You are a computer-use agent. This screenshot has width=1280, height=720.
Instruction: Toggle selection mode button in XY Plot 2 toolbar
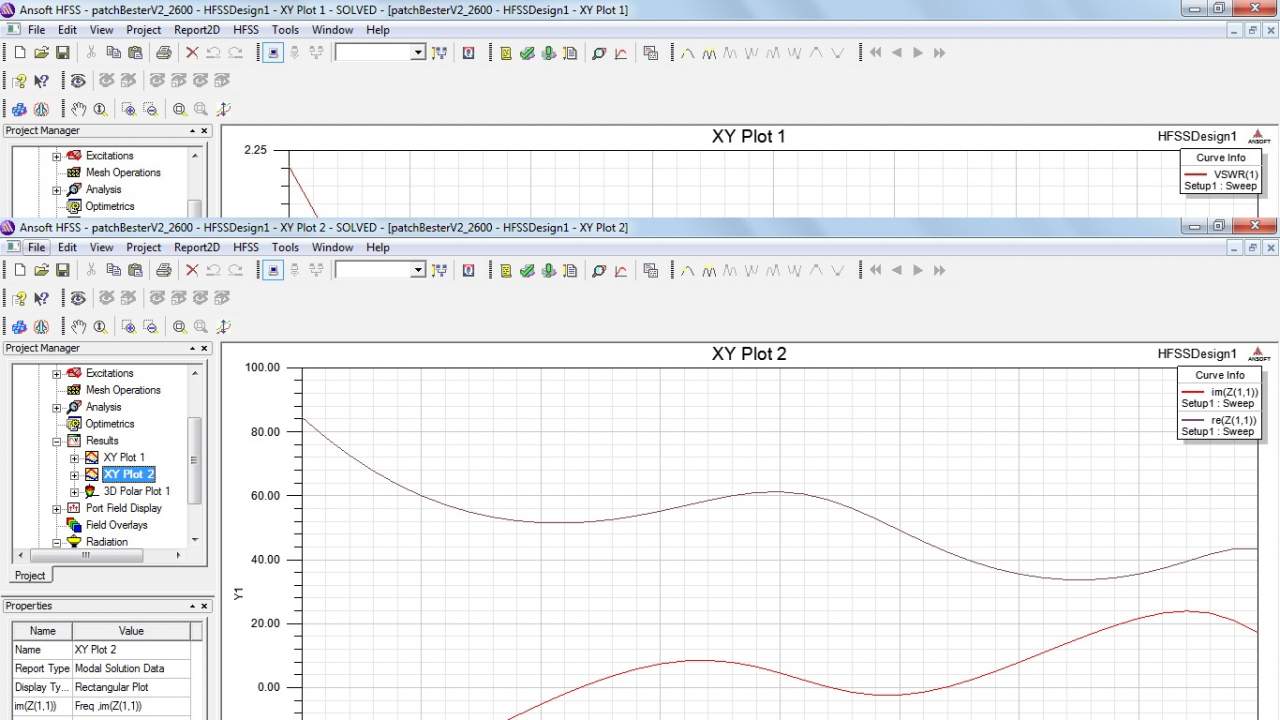273,270
